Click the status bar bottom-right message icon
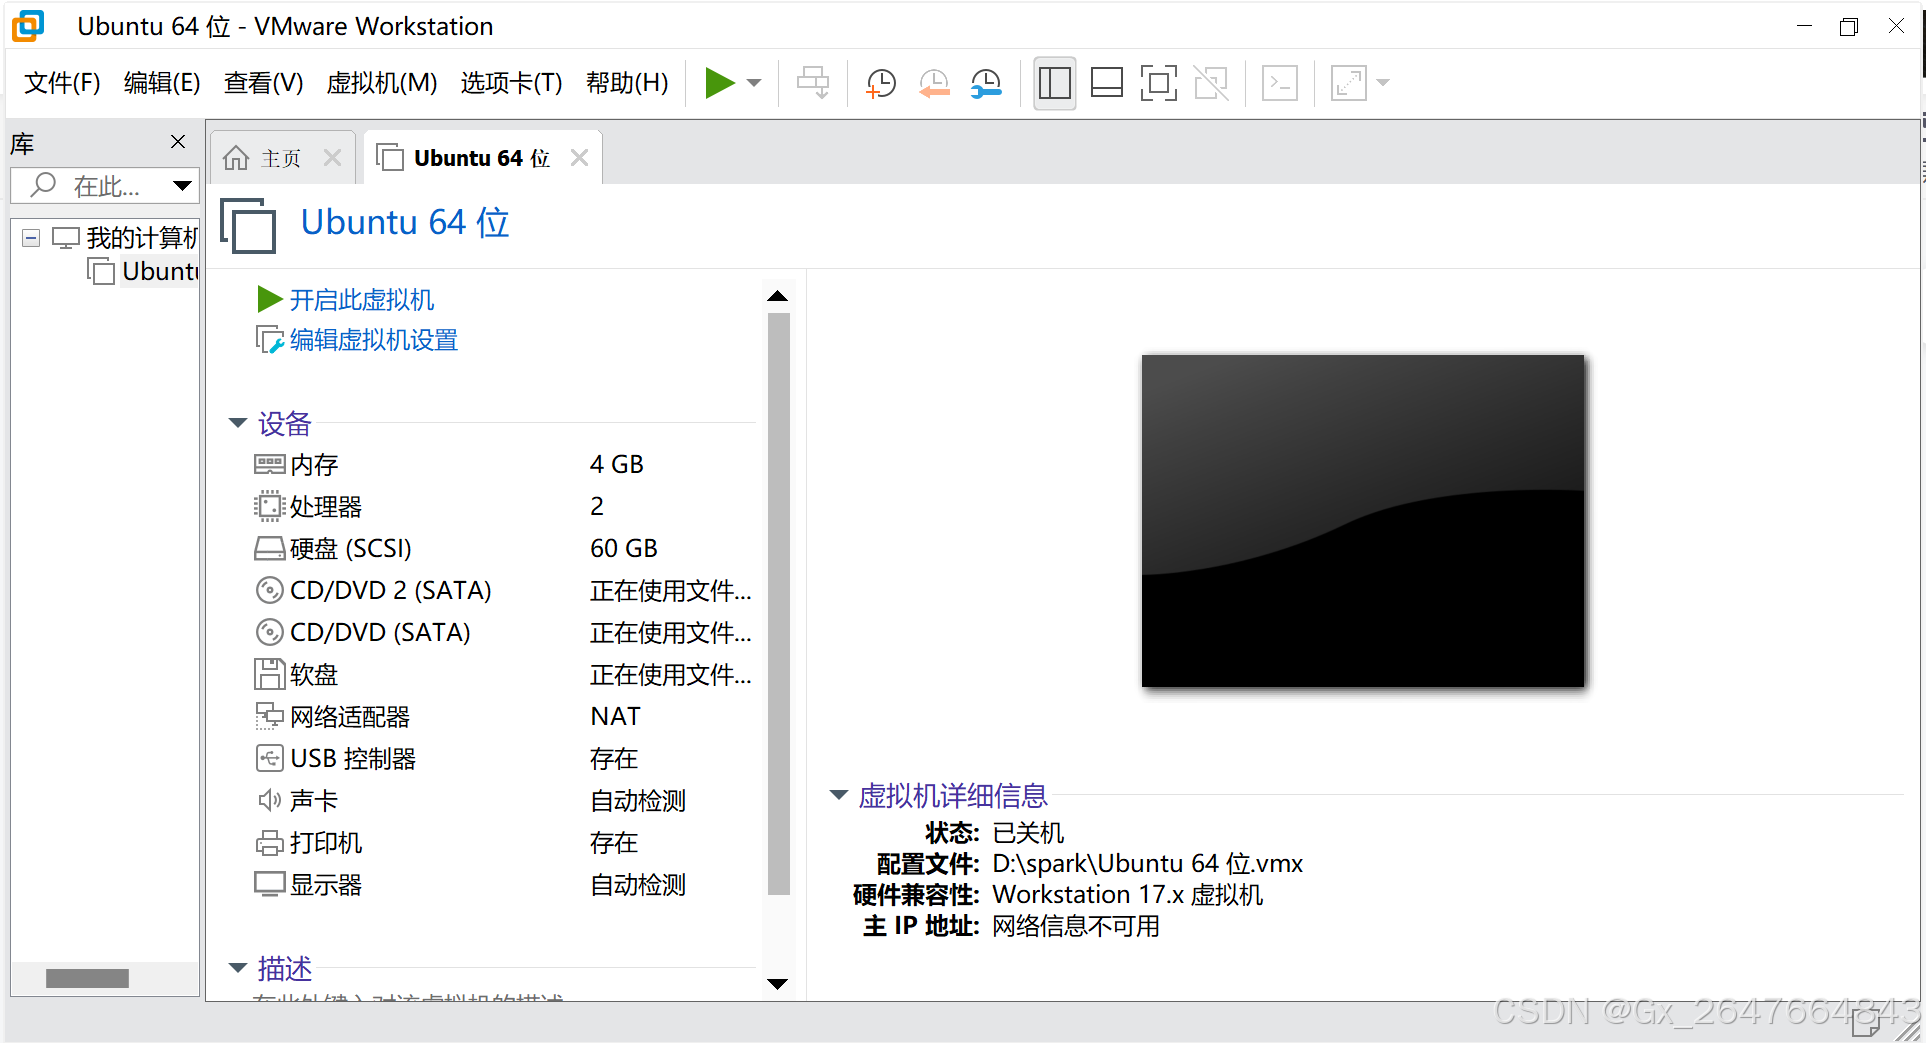1926x1043 pixels. click(x=1866, y=1024)
